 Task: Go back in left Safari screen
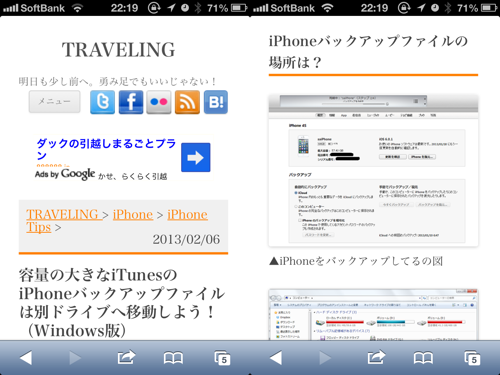[x=26, y=358]
